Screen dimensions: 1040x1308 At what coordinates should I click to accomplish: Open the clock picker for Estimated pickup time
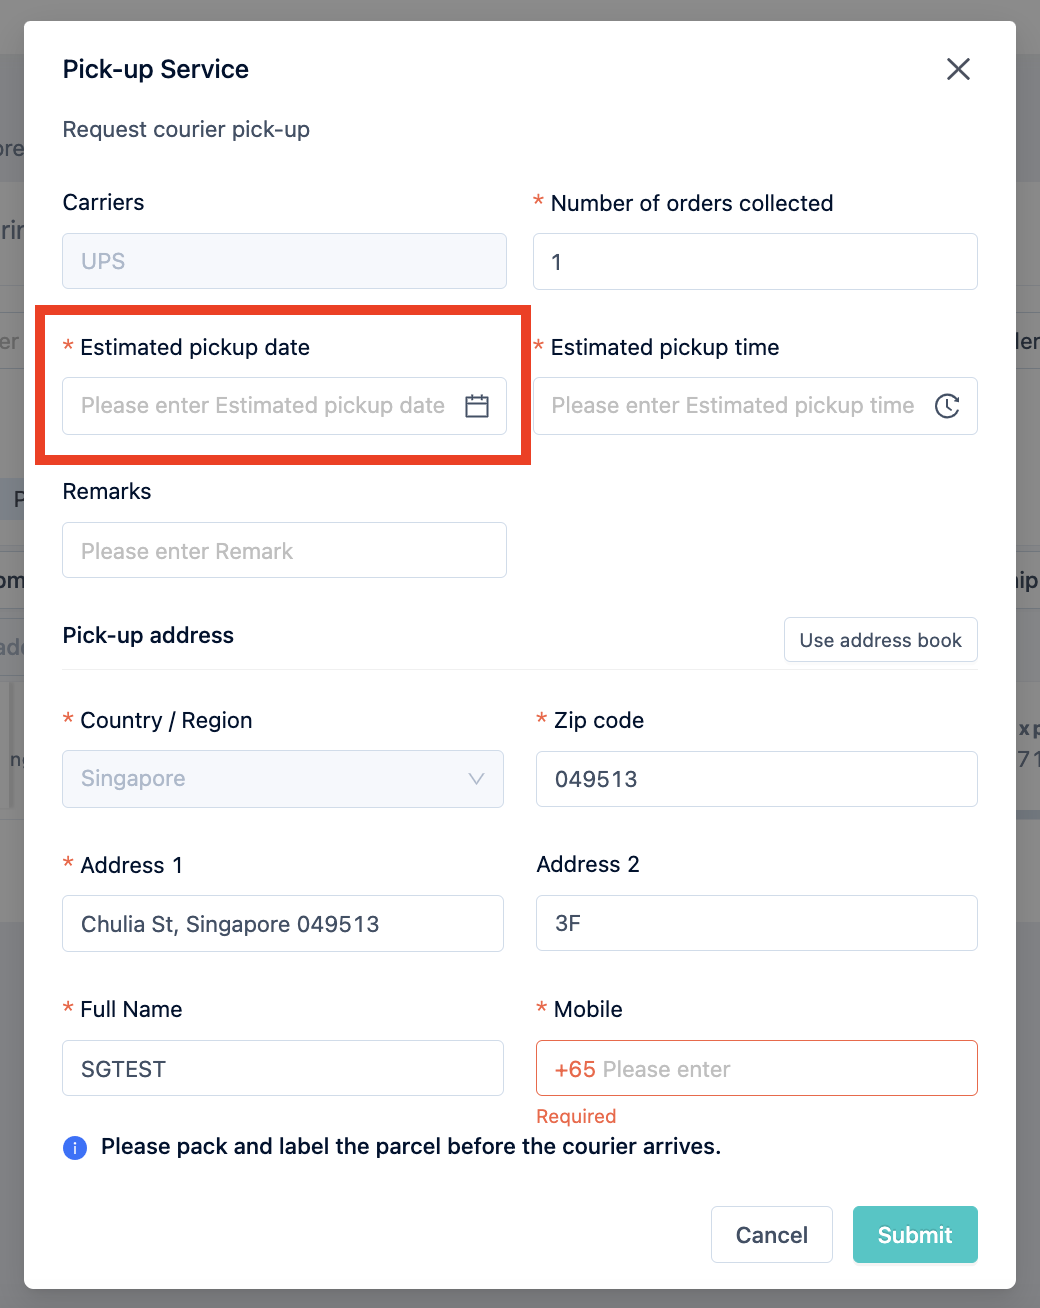click(947, 406)
